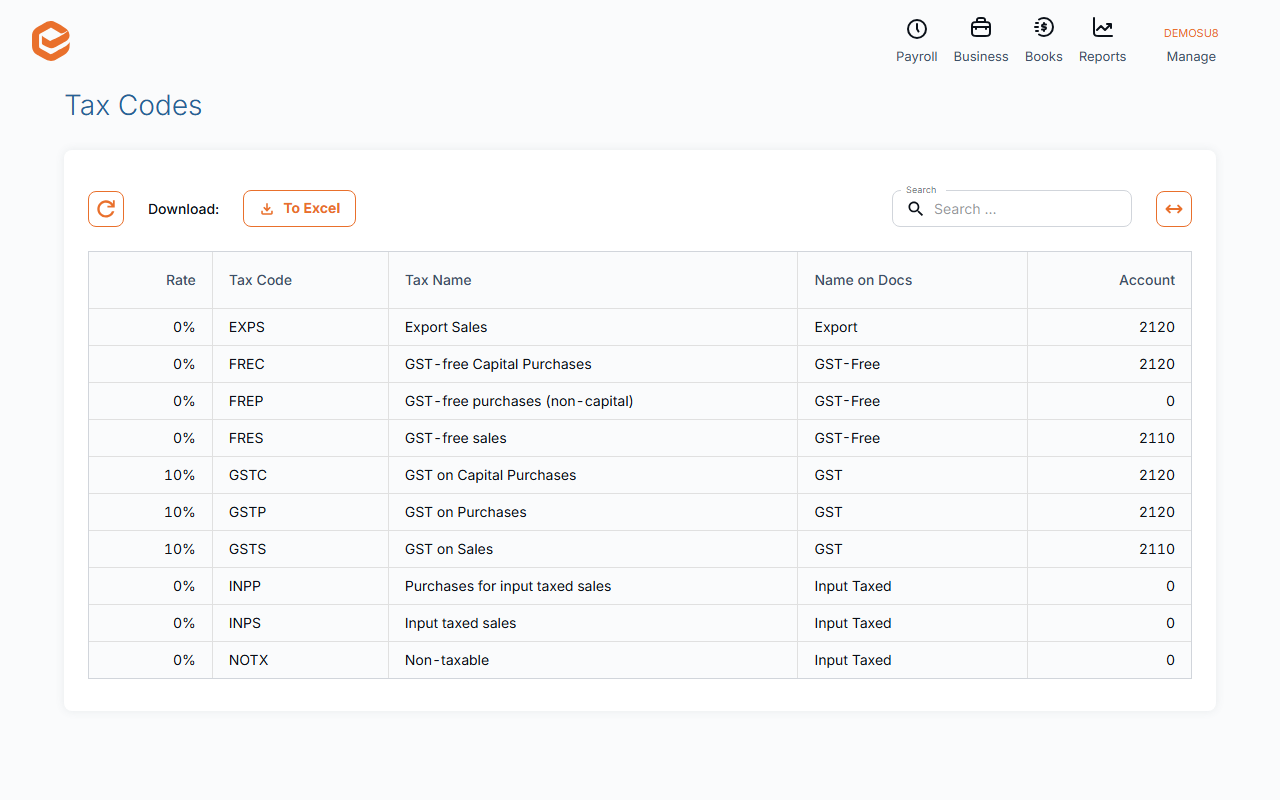Open the Books dollar icon menu
Image resolution: width=1280 pixels, height=800 pixels.
1043,42
